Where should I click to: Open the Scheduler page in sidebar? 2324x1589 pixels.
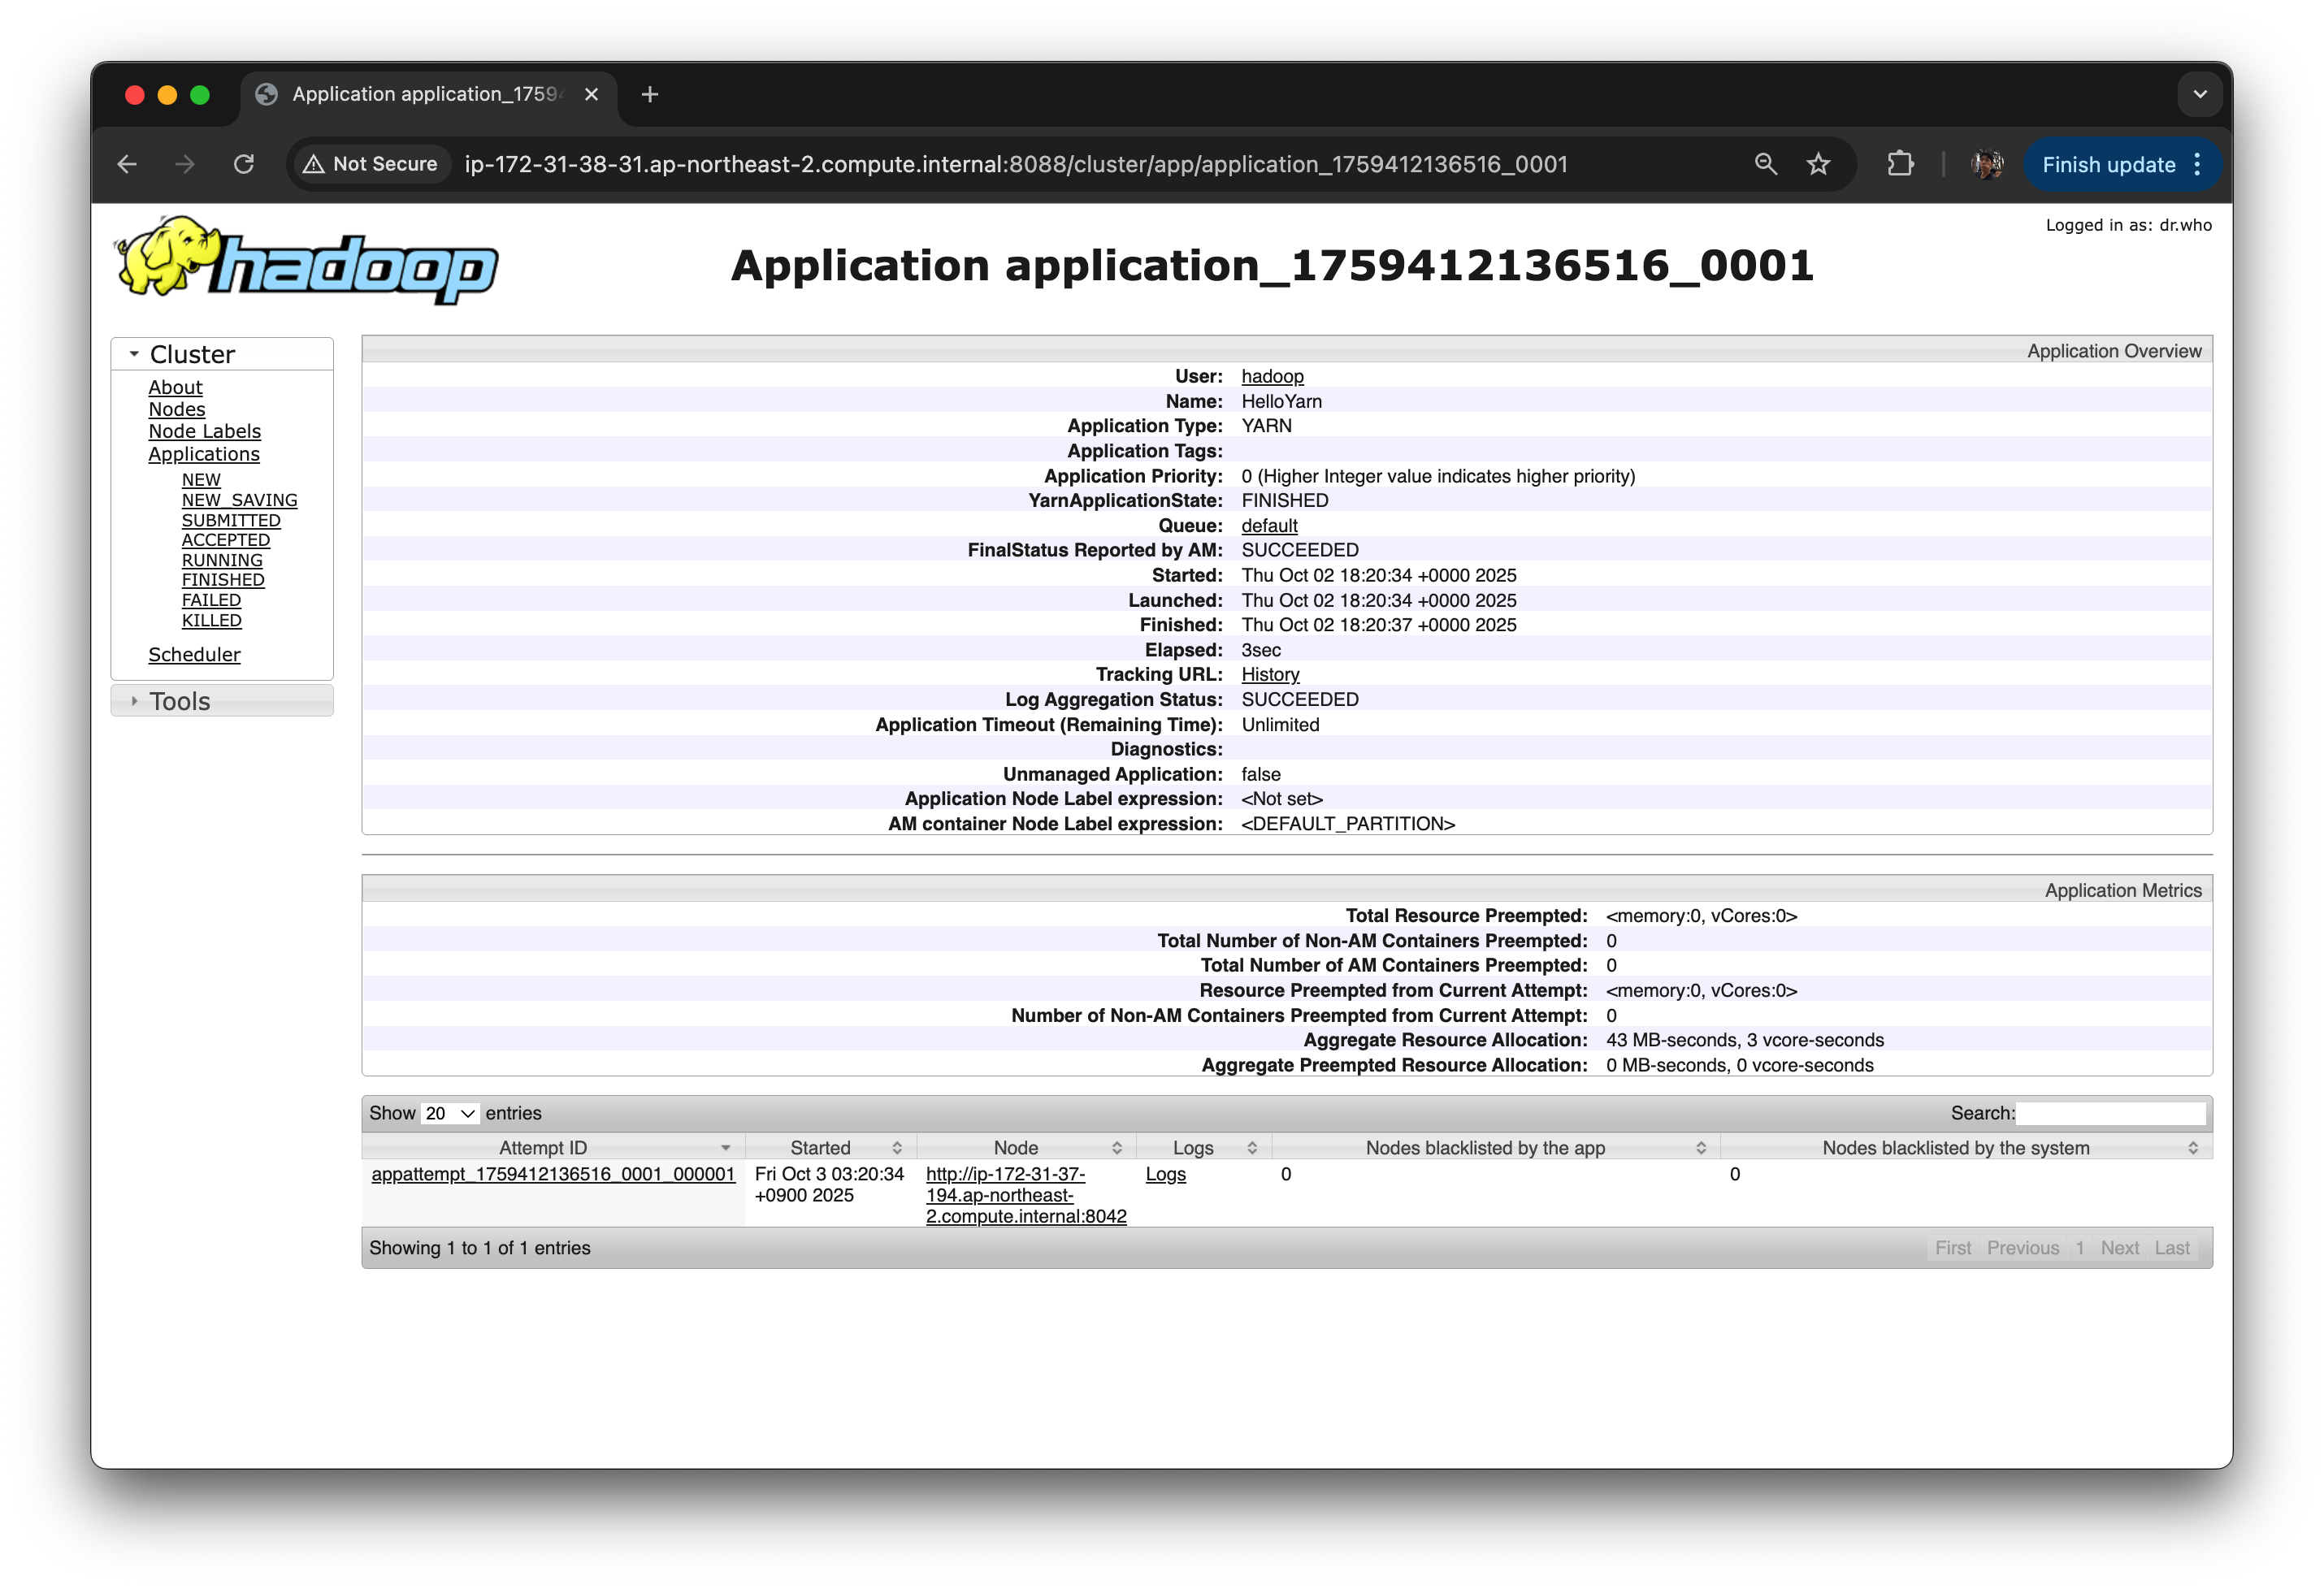point(194,655)
